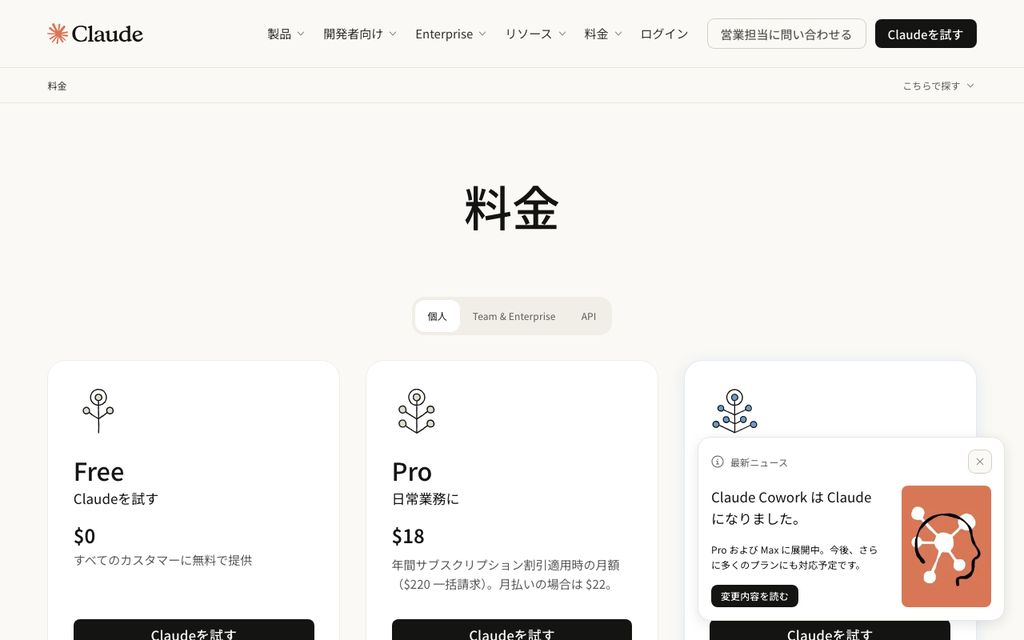The width and height of the screenshot is (1024, 640).
Task: Click the 変更内容を読む button
Action: tap(754, 596)
